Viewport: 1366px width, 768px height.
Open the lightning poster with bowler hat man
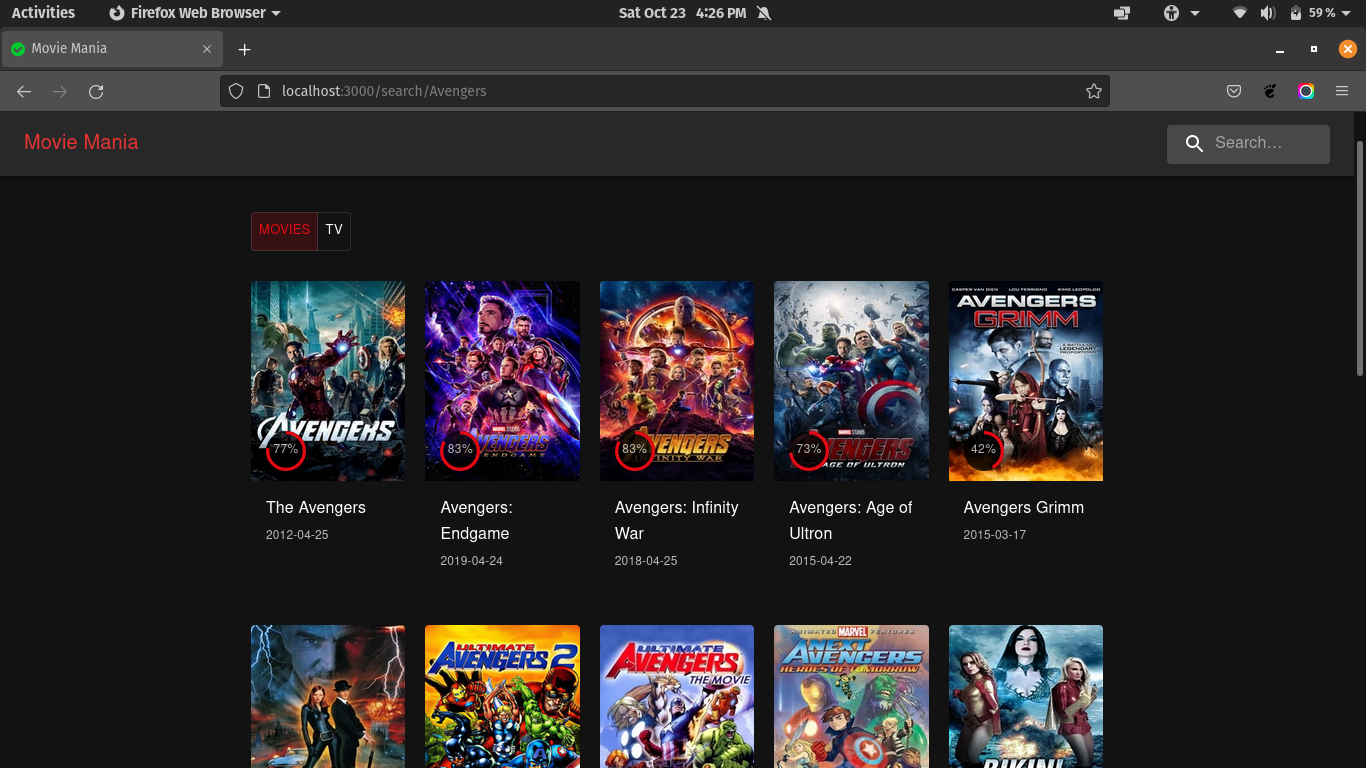328,697
